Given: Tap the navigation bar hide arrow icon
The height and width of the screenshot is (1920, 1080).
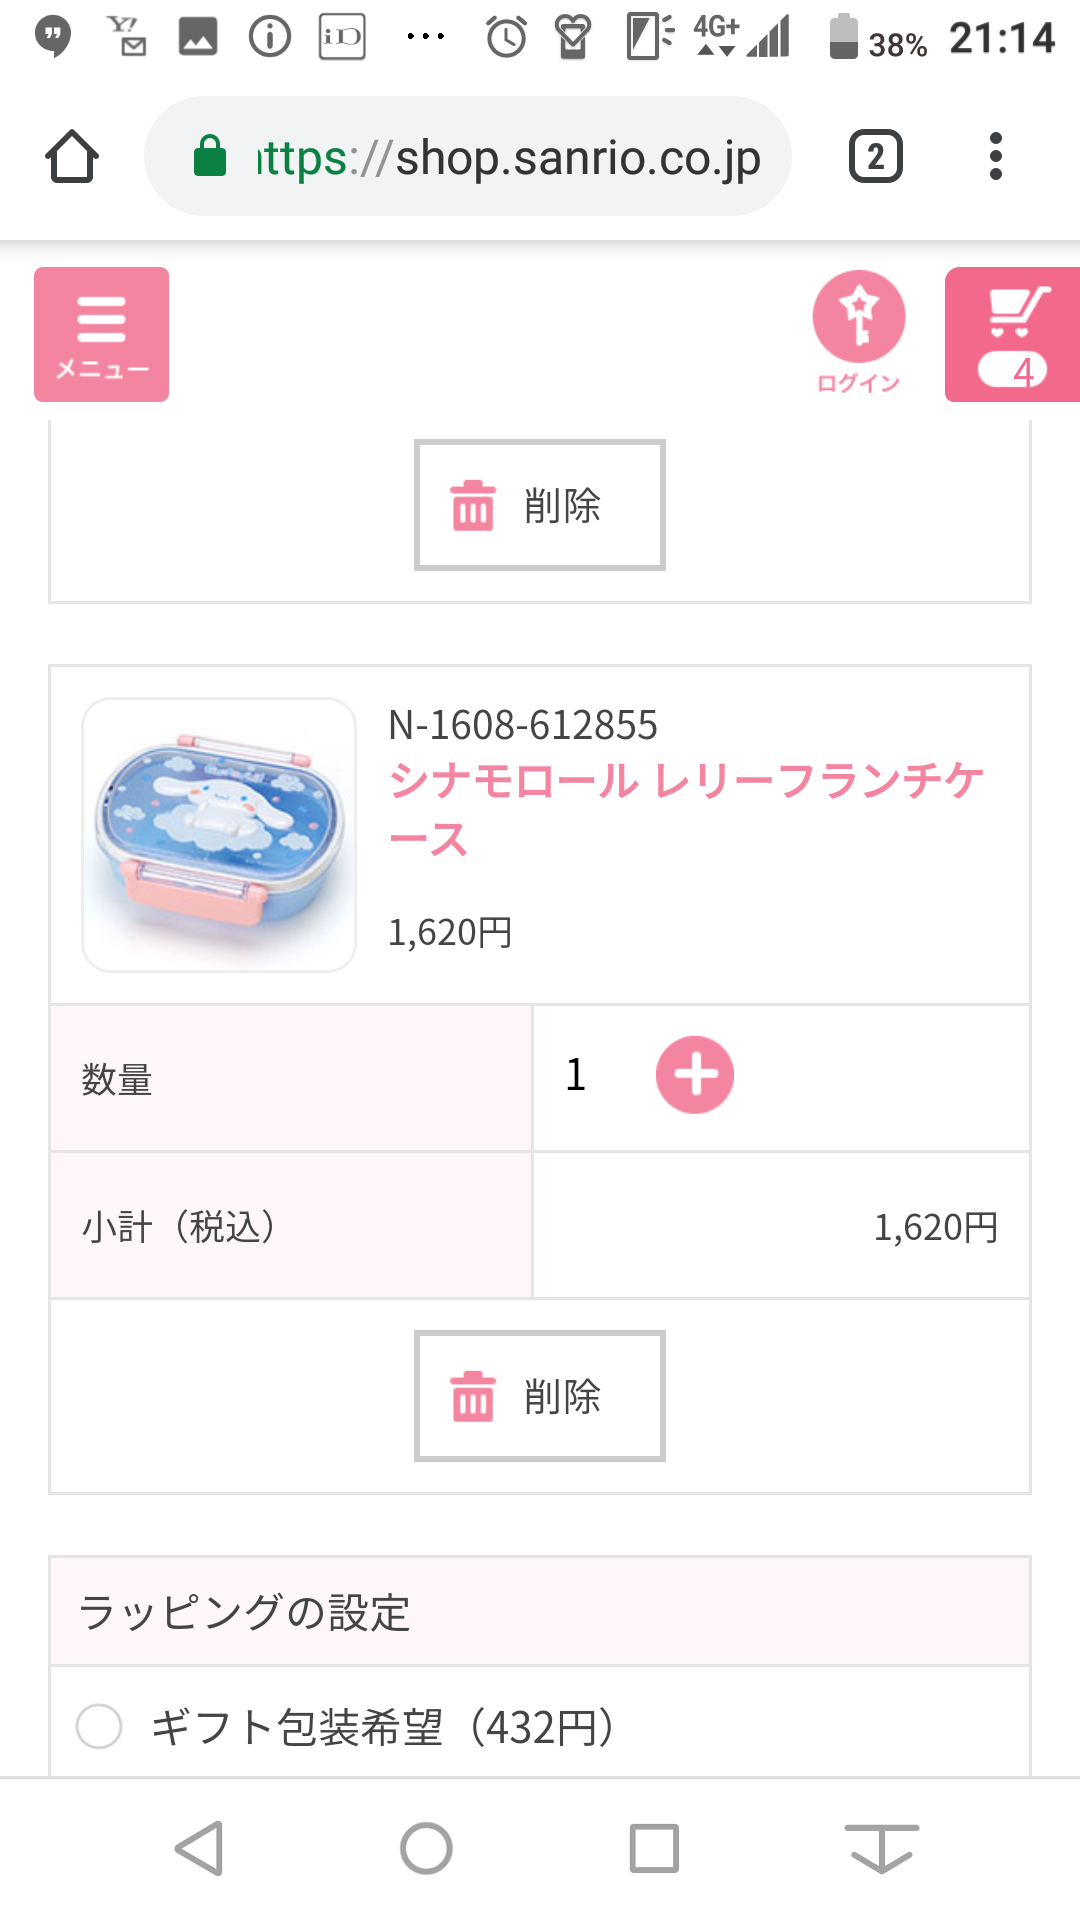Looking at the screenshot, I should [x=881, y=1848].
